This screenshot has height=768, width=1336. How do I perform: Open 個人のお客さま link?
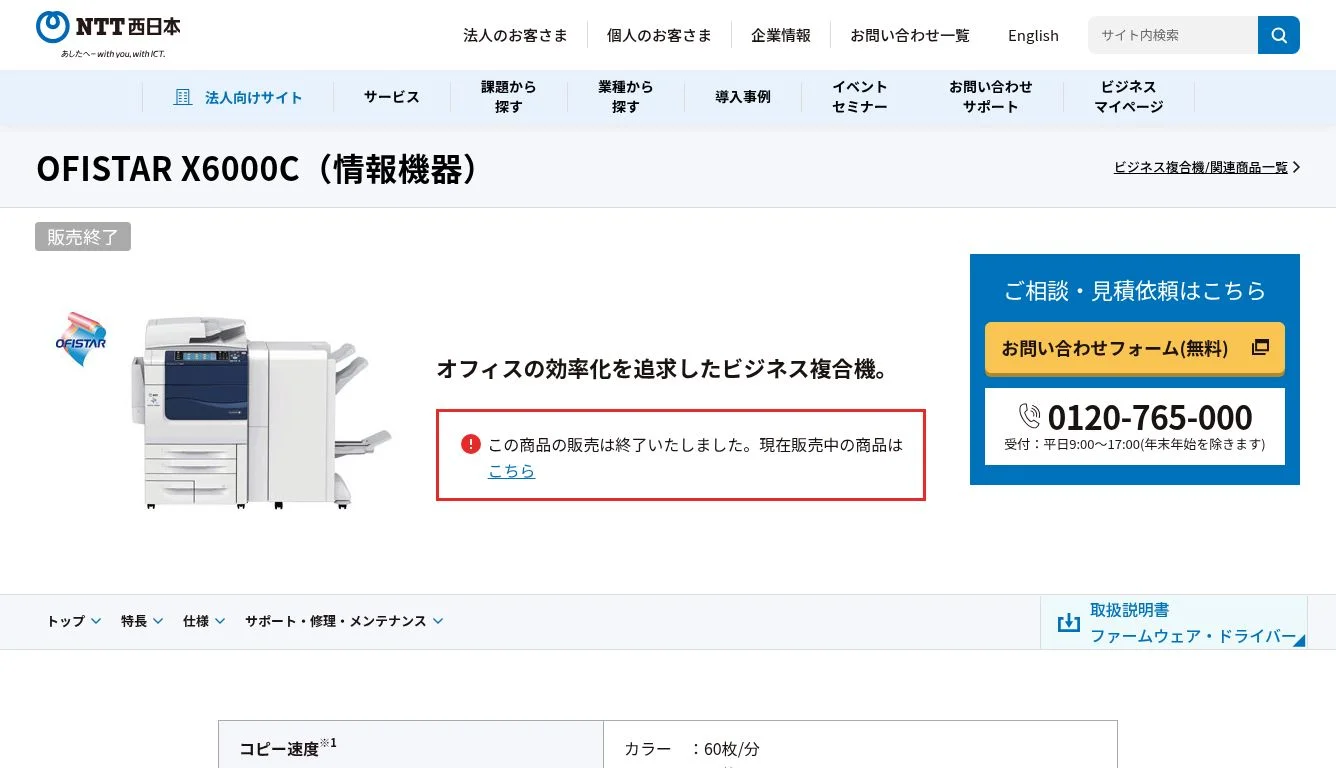pos(659,35)
